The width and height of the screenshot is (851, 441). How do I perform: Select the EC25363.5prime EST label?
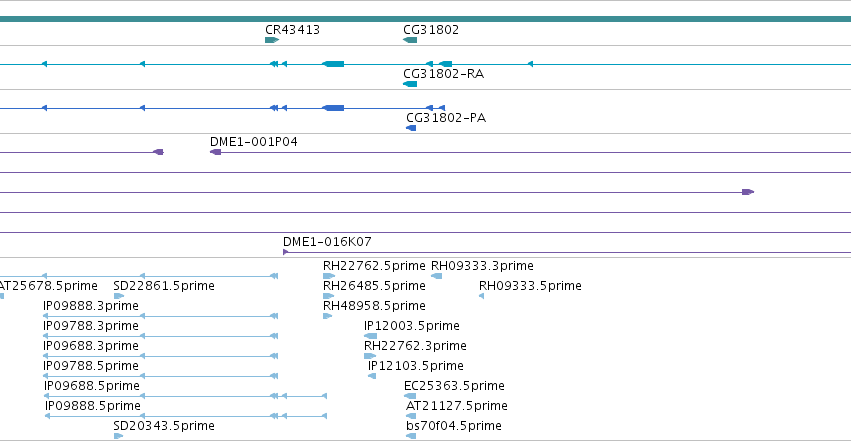tap(454, 386)
